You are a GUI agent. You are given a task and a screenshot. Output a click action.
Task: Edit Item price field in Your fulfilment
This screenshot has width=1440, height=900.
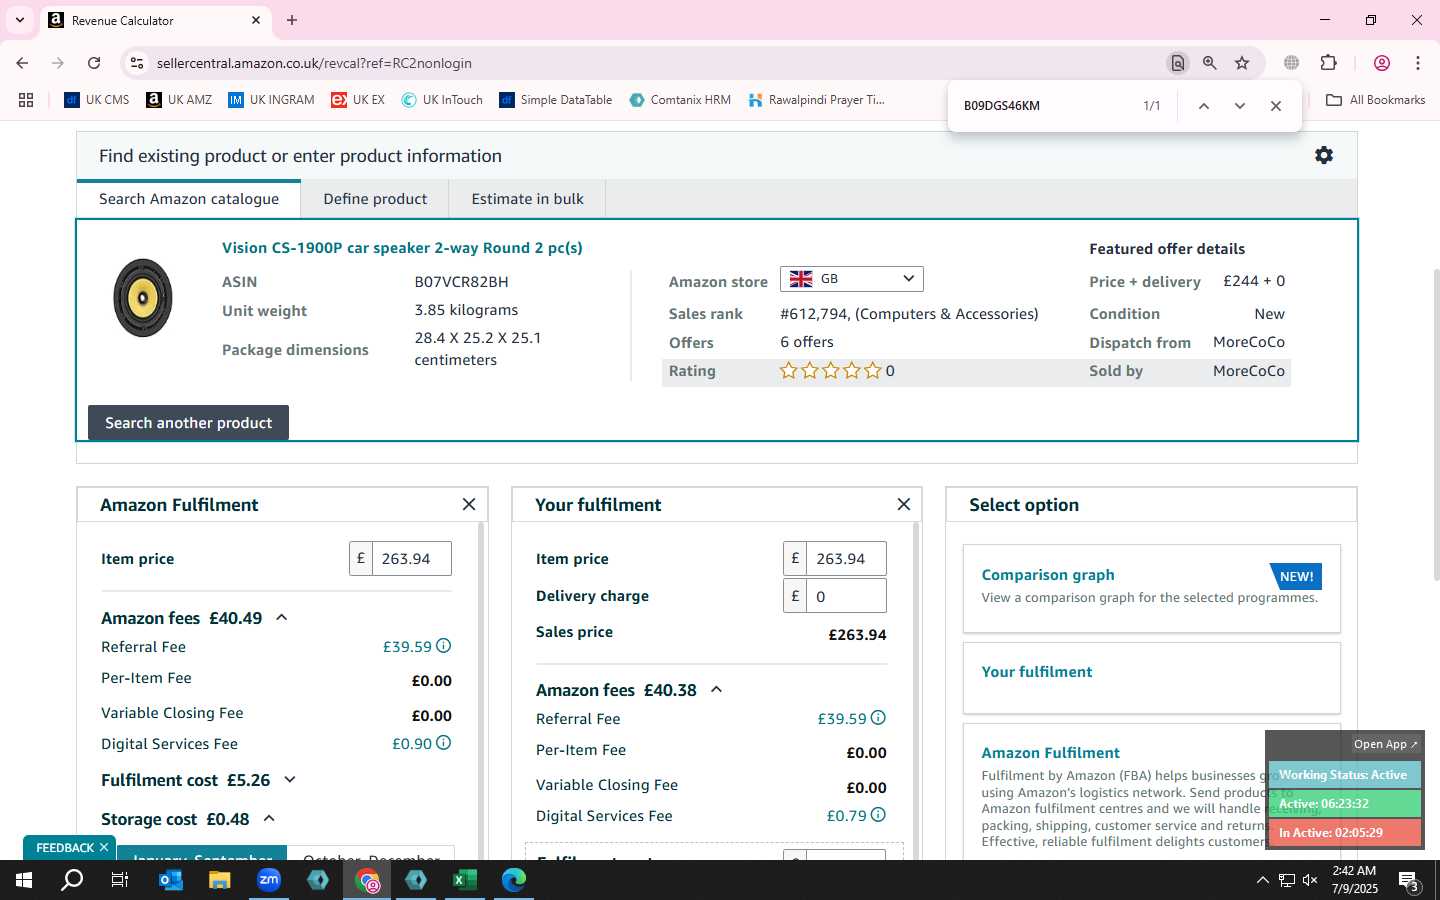coord(846,559)
